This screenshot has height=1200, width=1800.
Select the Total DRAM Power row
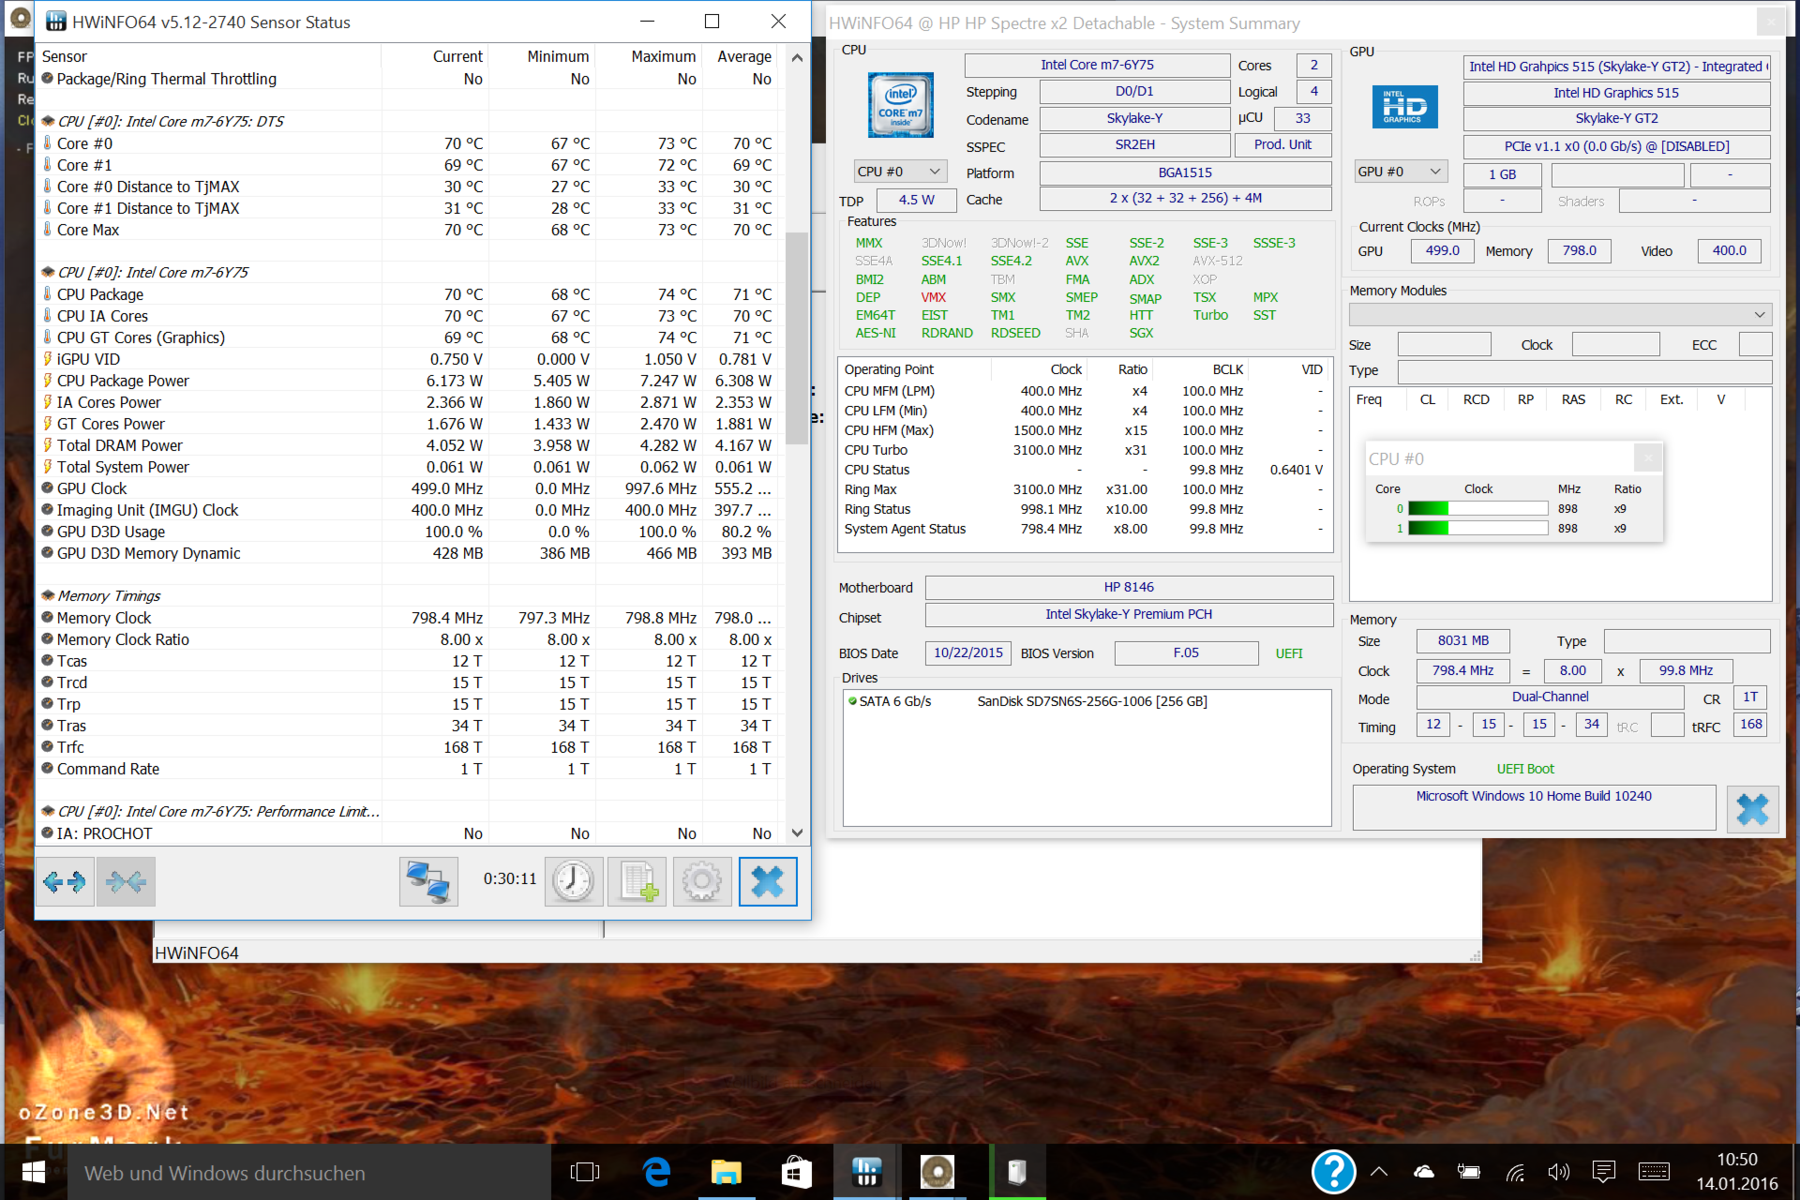tap(408, 445)
